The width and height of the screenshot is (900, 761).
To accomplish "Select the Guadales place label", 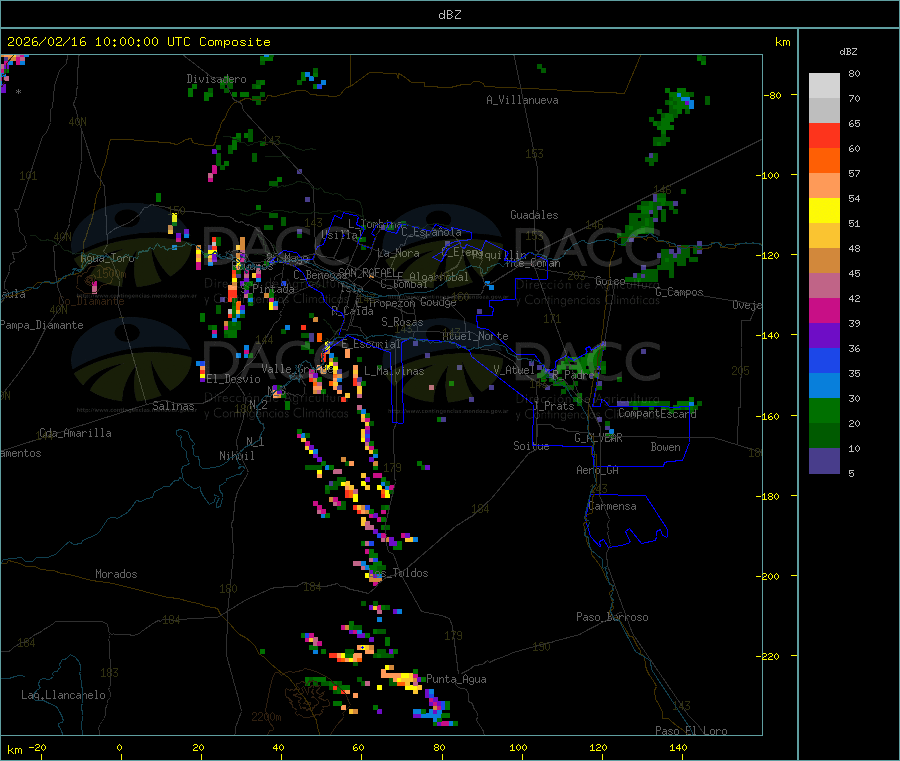I will point(534,215).
